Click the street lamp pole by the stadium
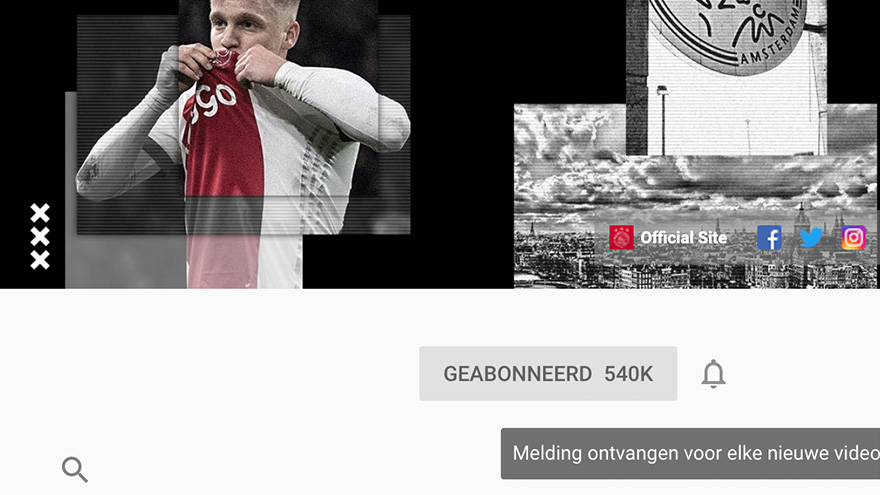 click(x=663, y=121)
